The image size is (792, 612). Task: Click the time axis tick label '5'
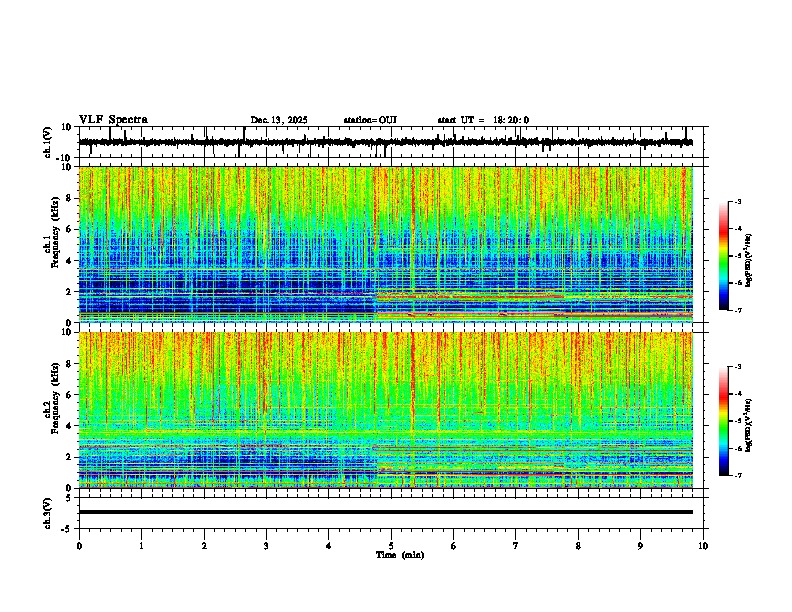[391, 546]
